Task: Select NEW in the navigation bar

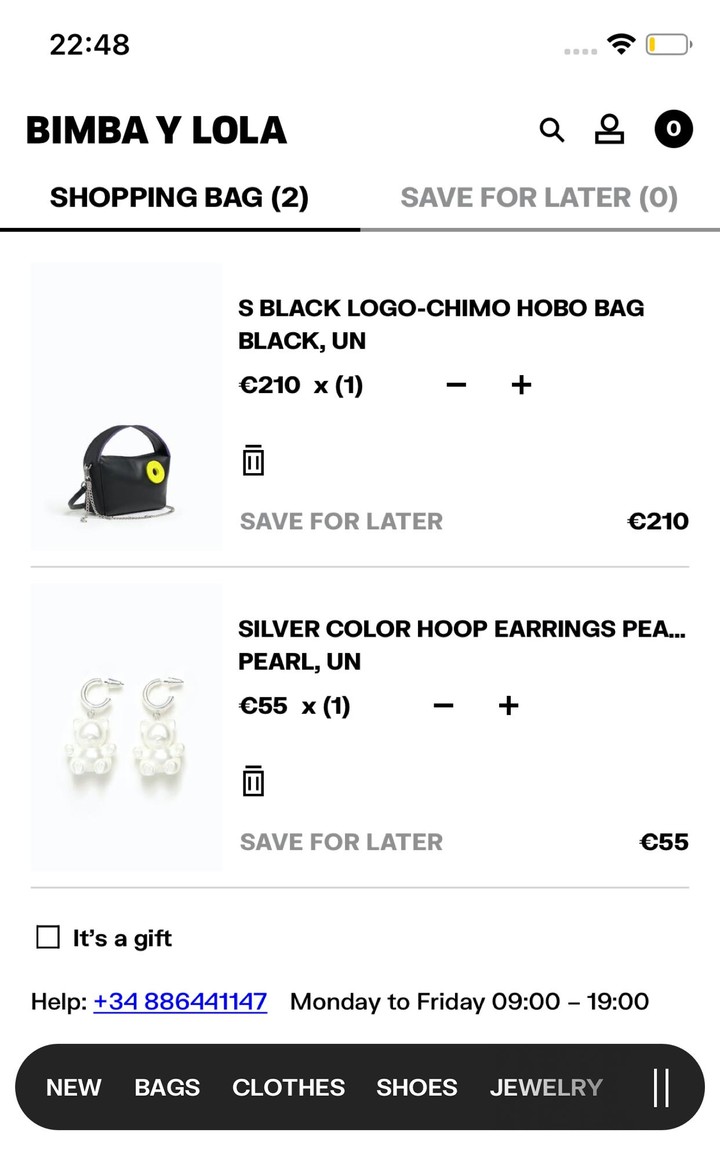Action: coord(73,1088)
